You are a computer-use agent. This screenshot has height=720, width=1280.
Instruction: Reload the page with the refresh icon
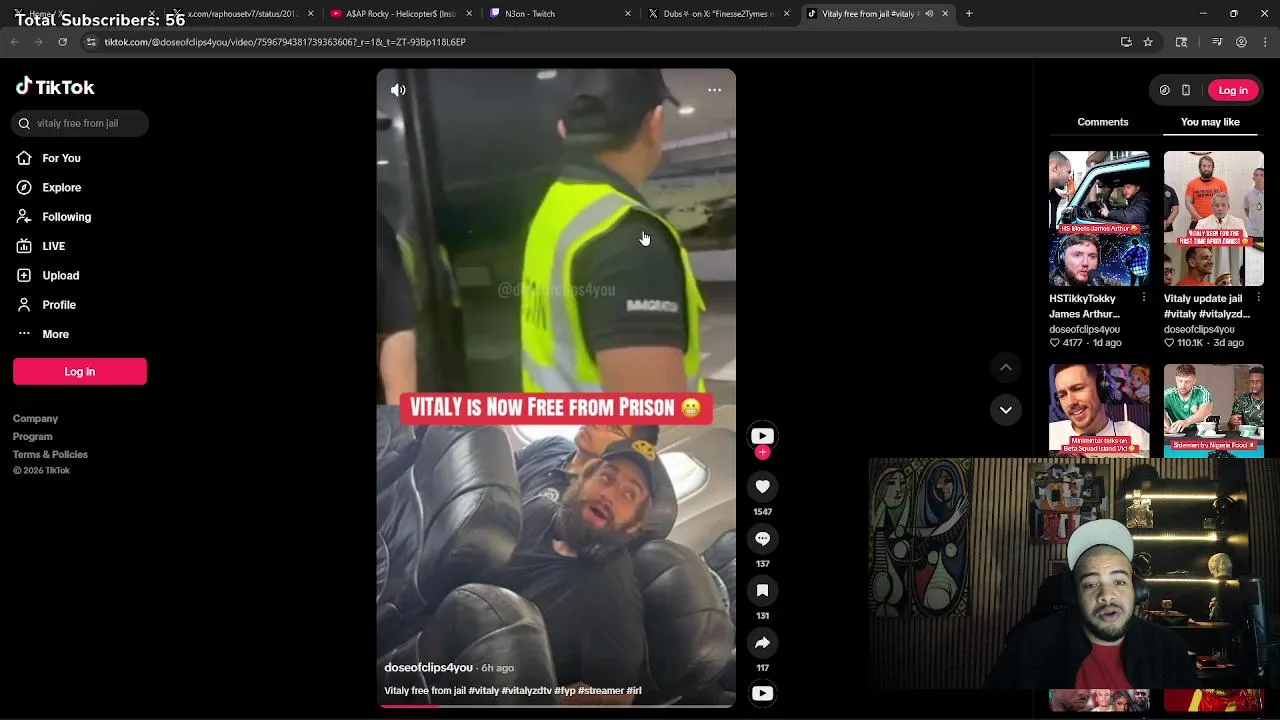point(62,42)
